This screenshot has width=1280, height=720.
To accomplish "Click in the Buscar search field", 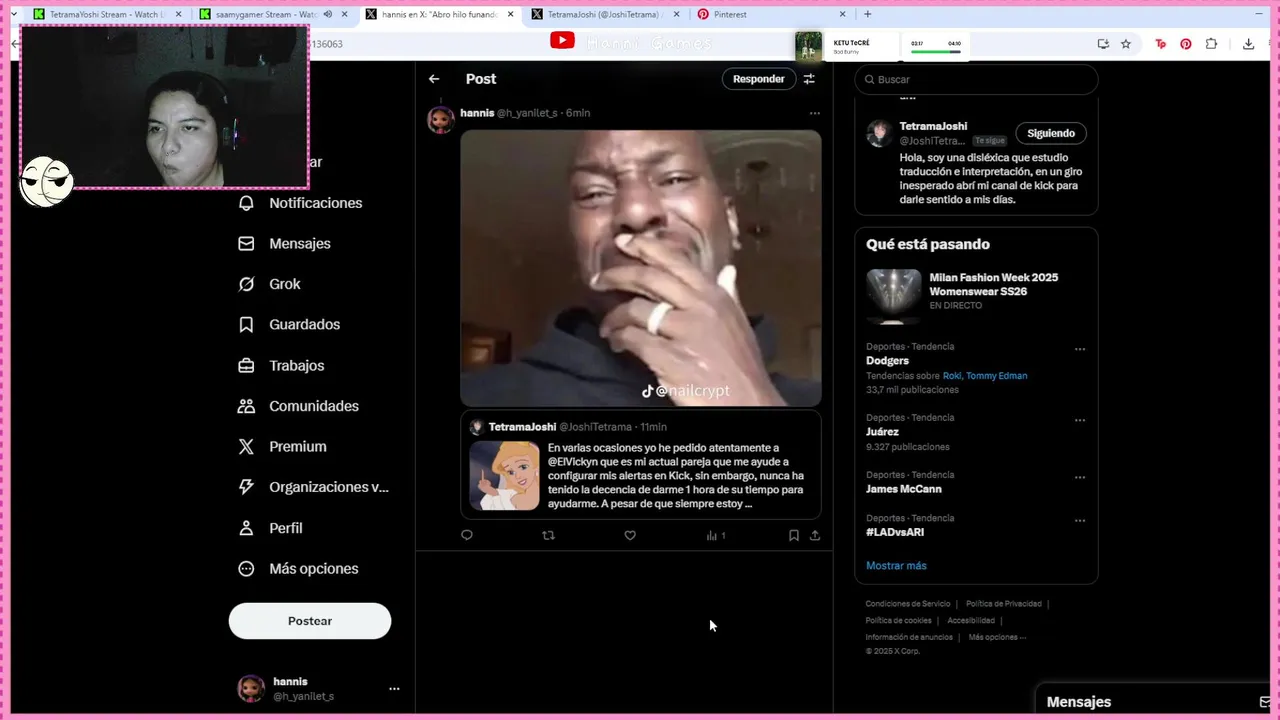I will 977,79.
